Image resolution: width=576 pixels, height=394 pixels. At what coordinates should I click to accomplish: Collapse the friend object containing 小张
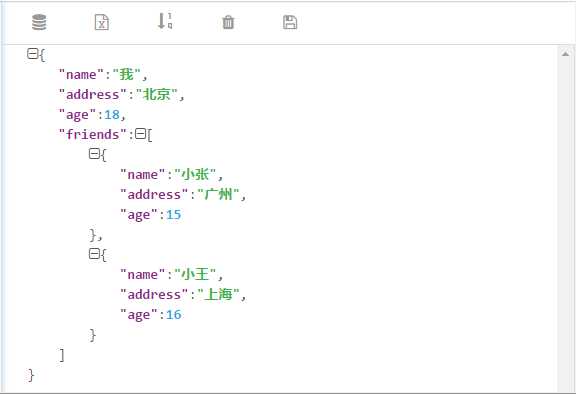94,153
